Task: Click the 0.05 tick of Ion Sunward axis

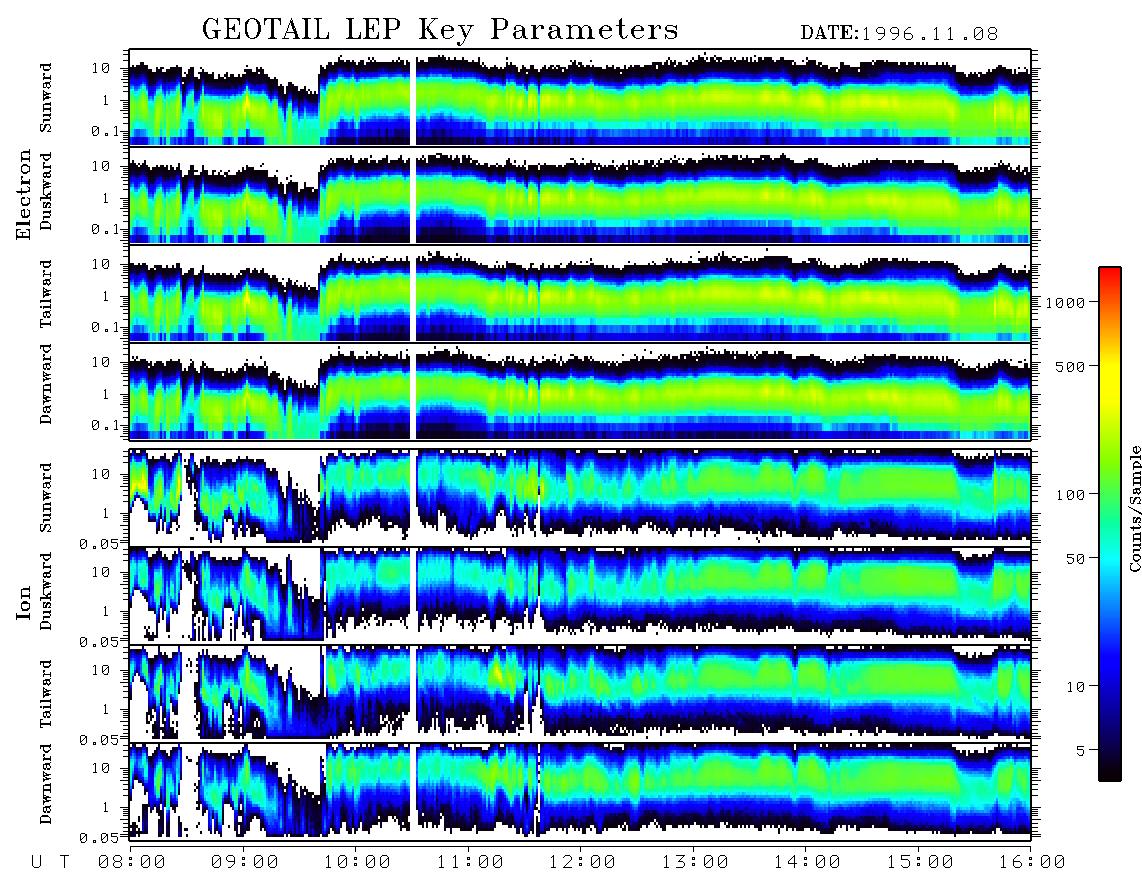Action: click(x=99, y=544)
